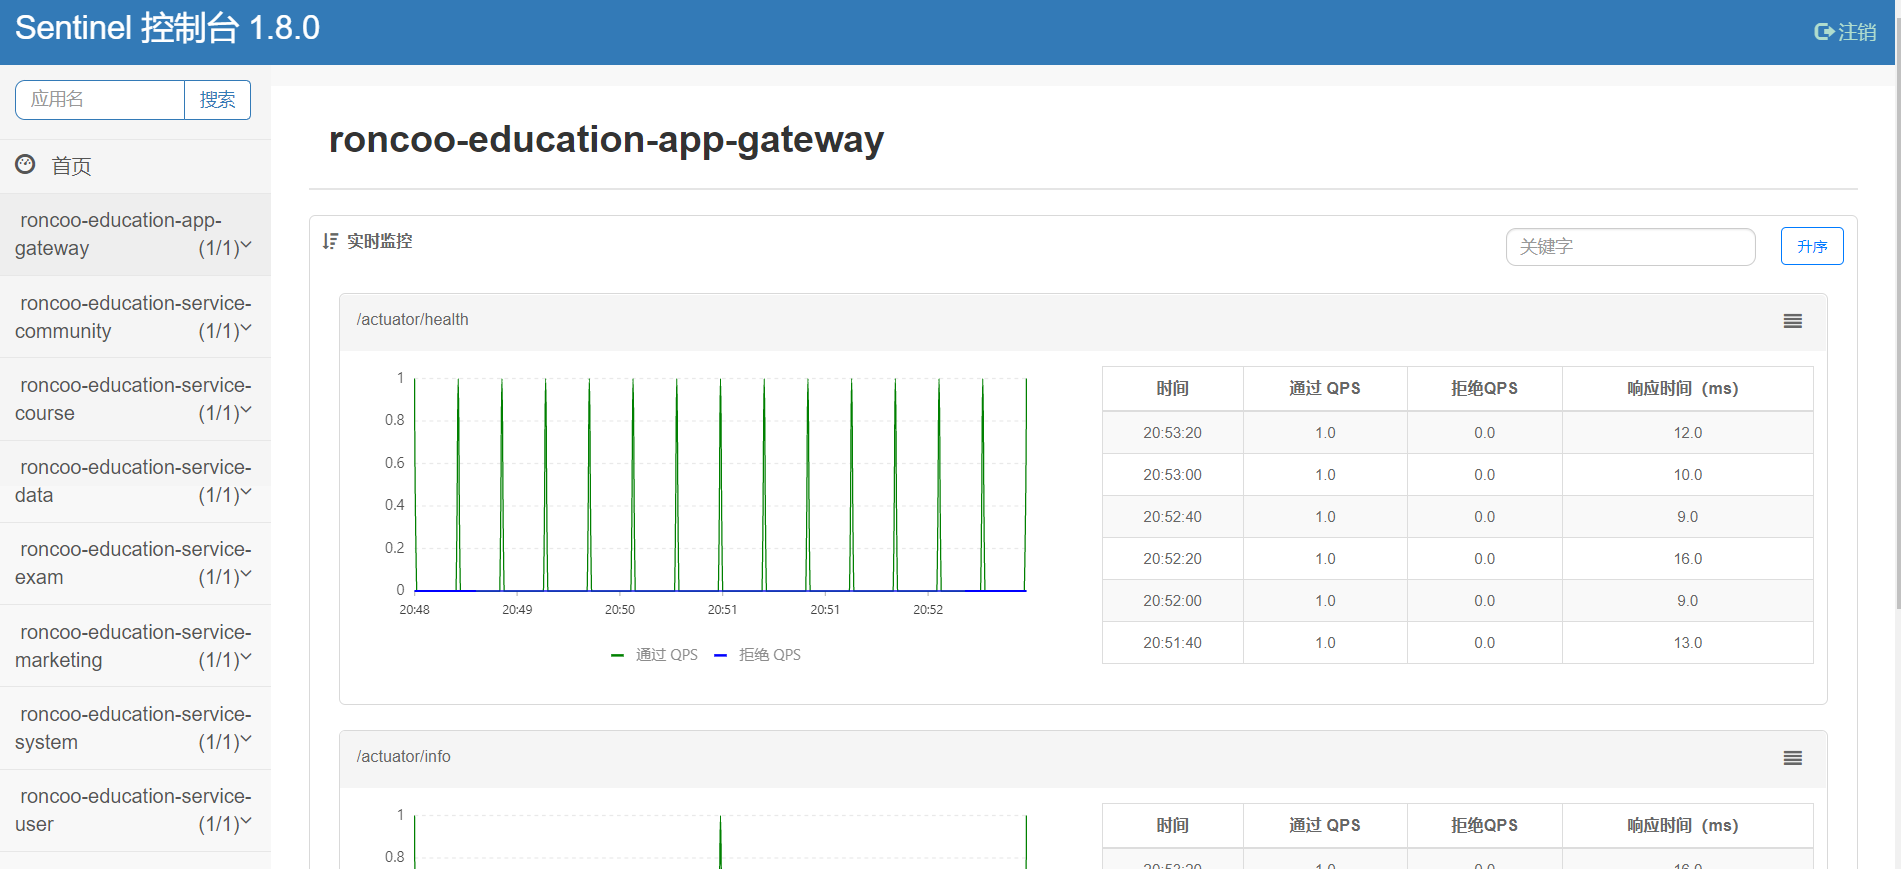Expand roncoo-education-service-marketing chevron
The image size is (1901, 869).
[246, 657]
